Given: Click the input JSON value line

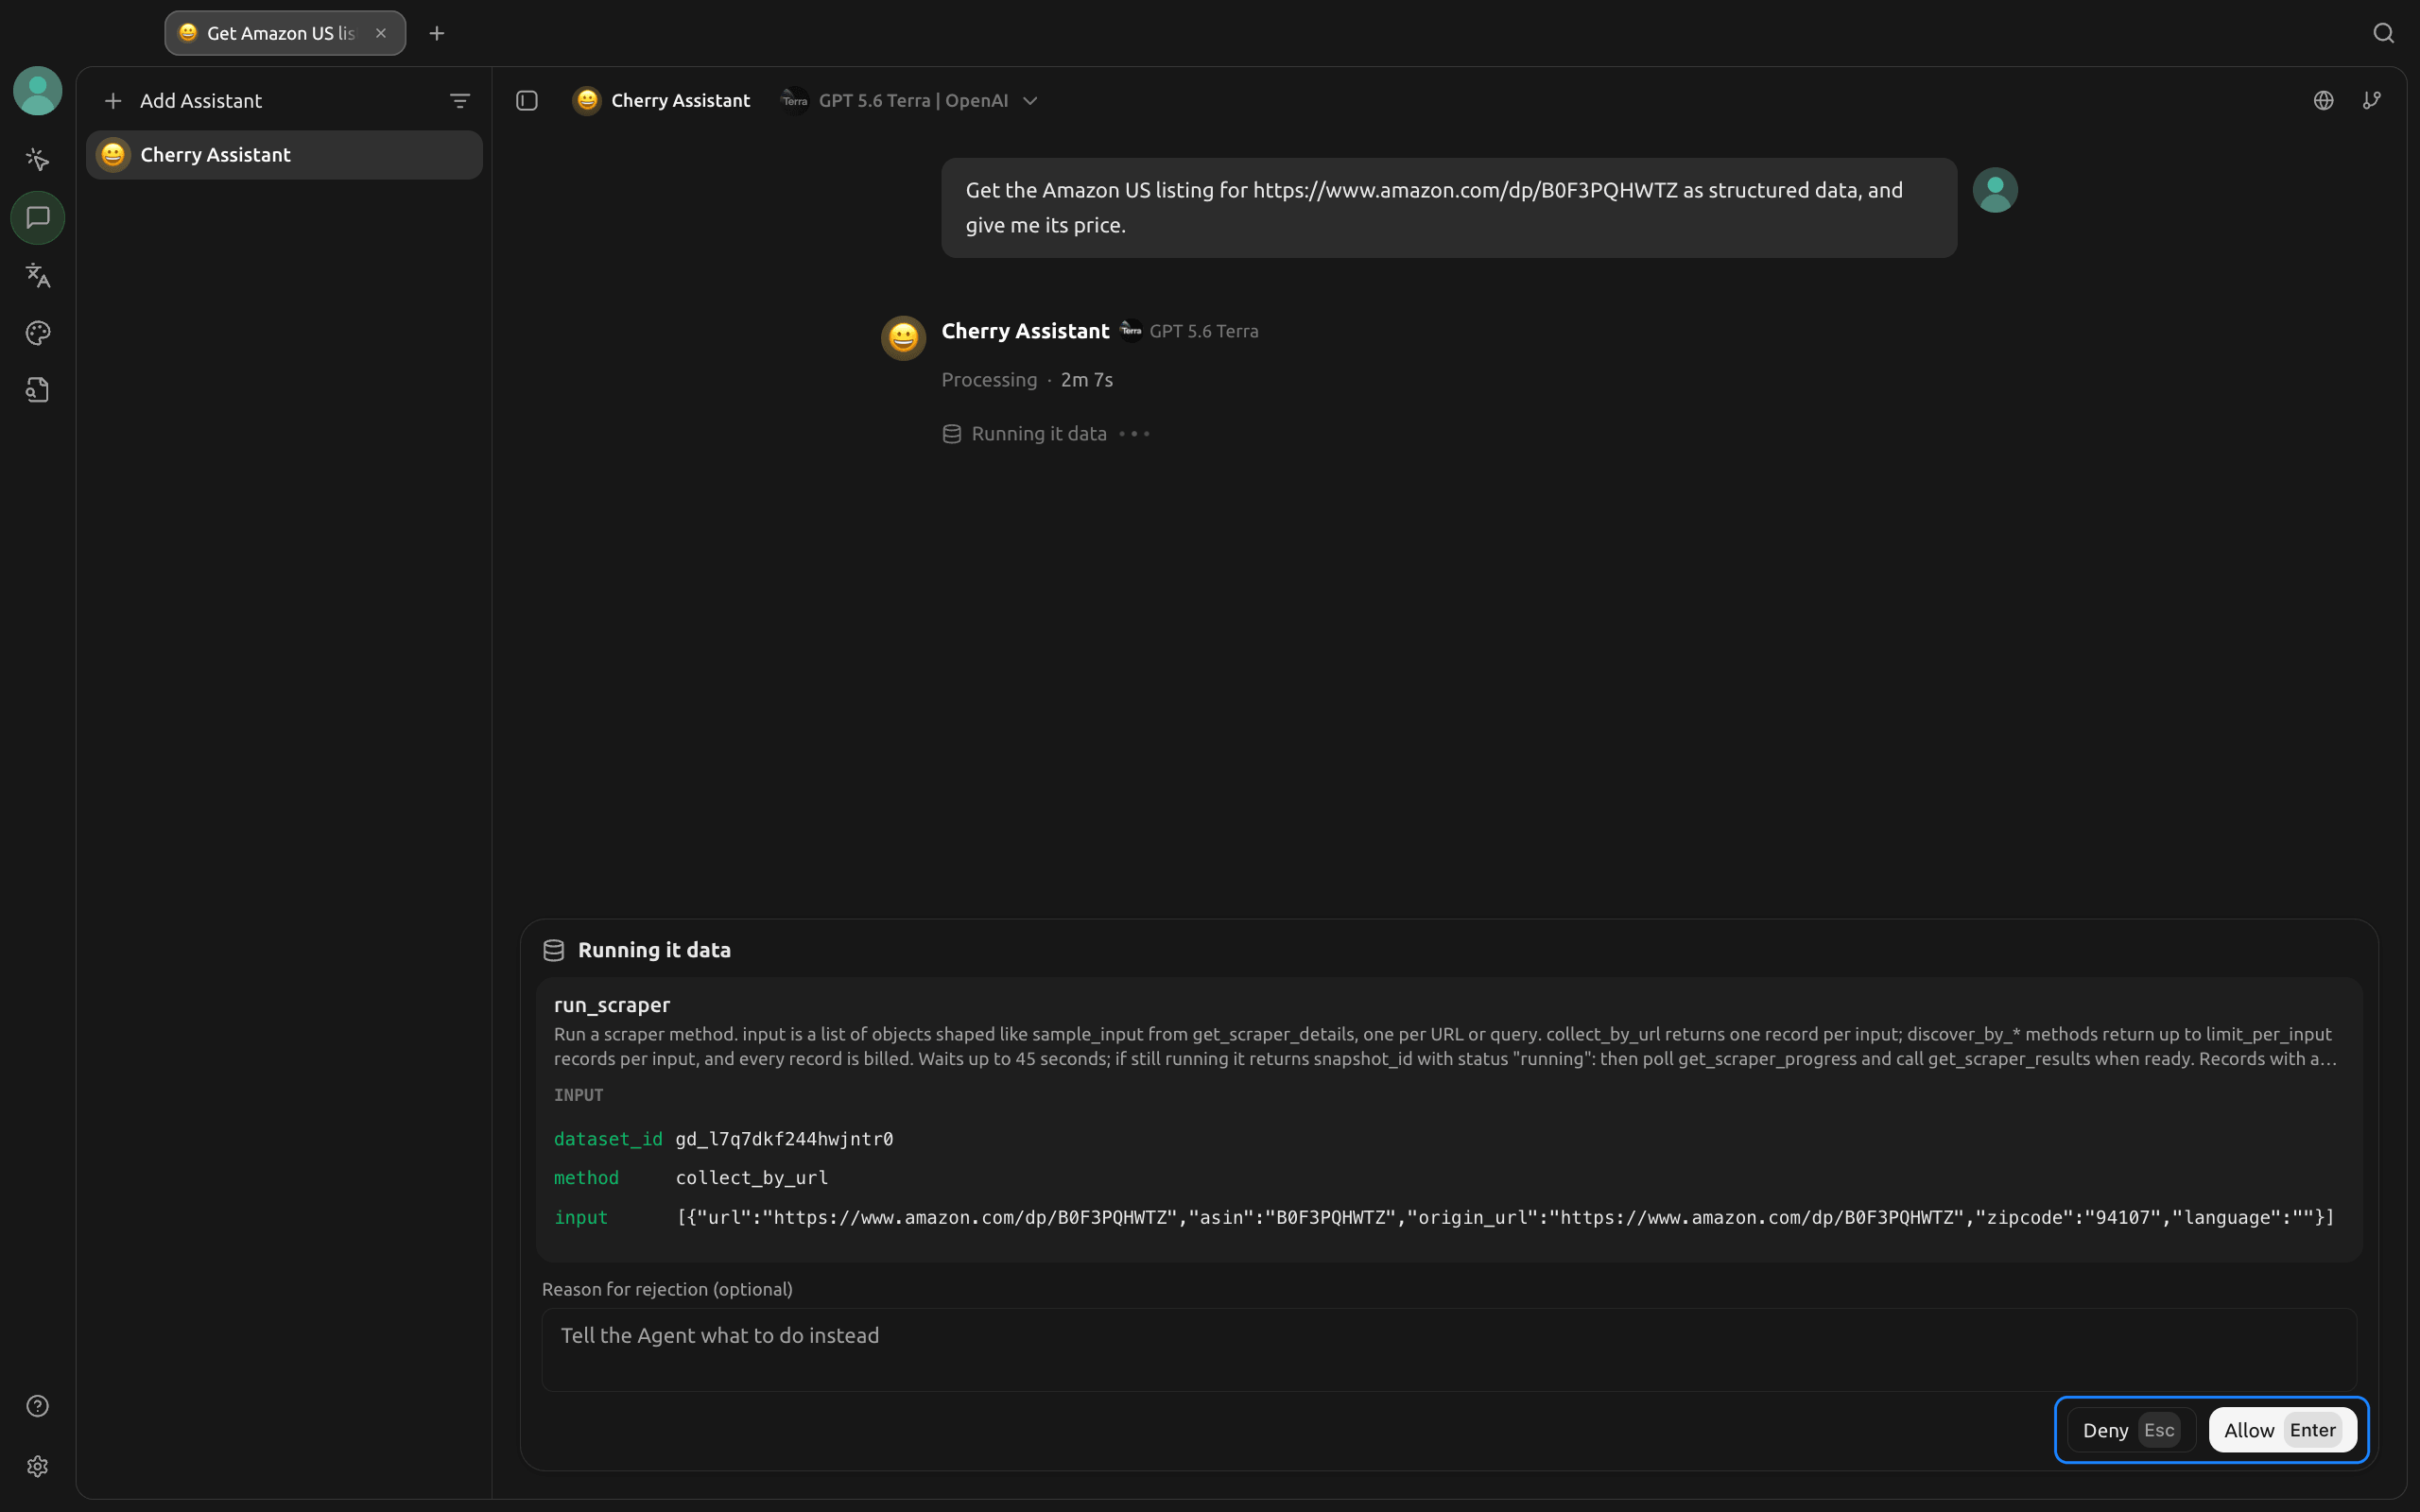Looking at the screenshot, I should [x=1505, y=1218].
